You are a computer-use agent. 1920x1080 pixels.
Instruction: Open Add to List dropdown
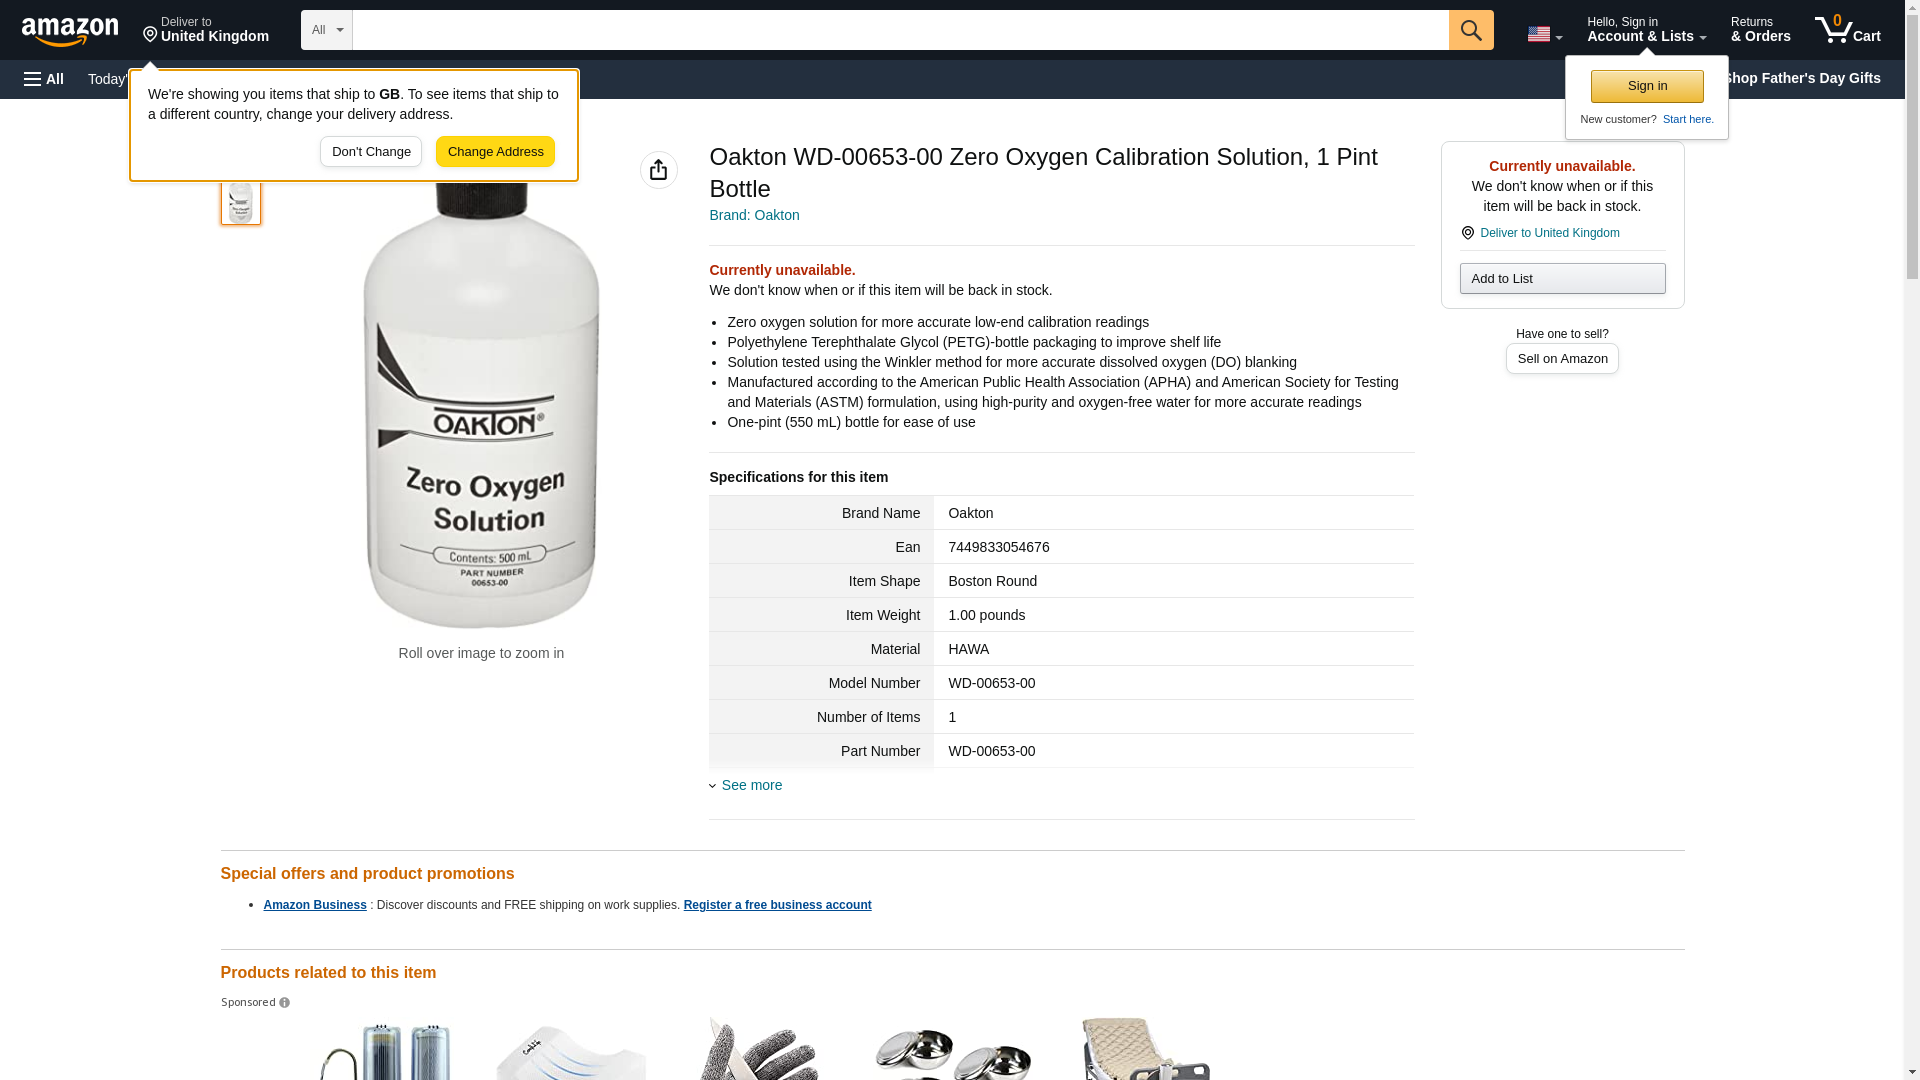click(1561, 279)
